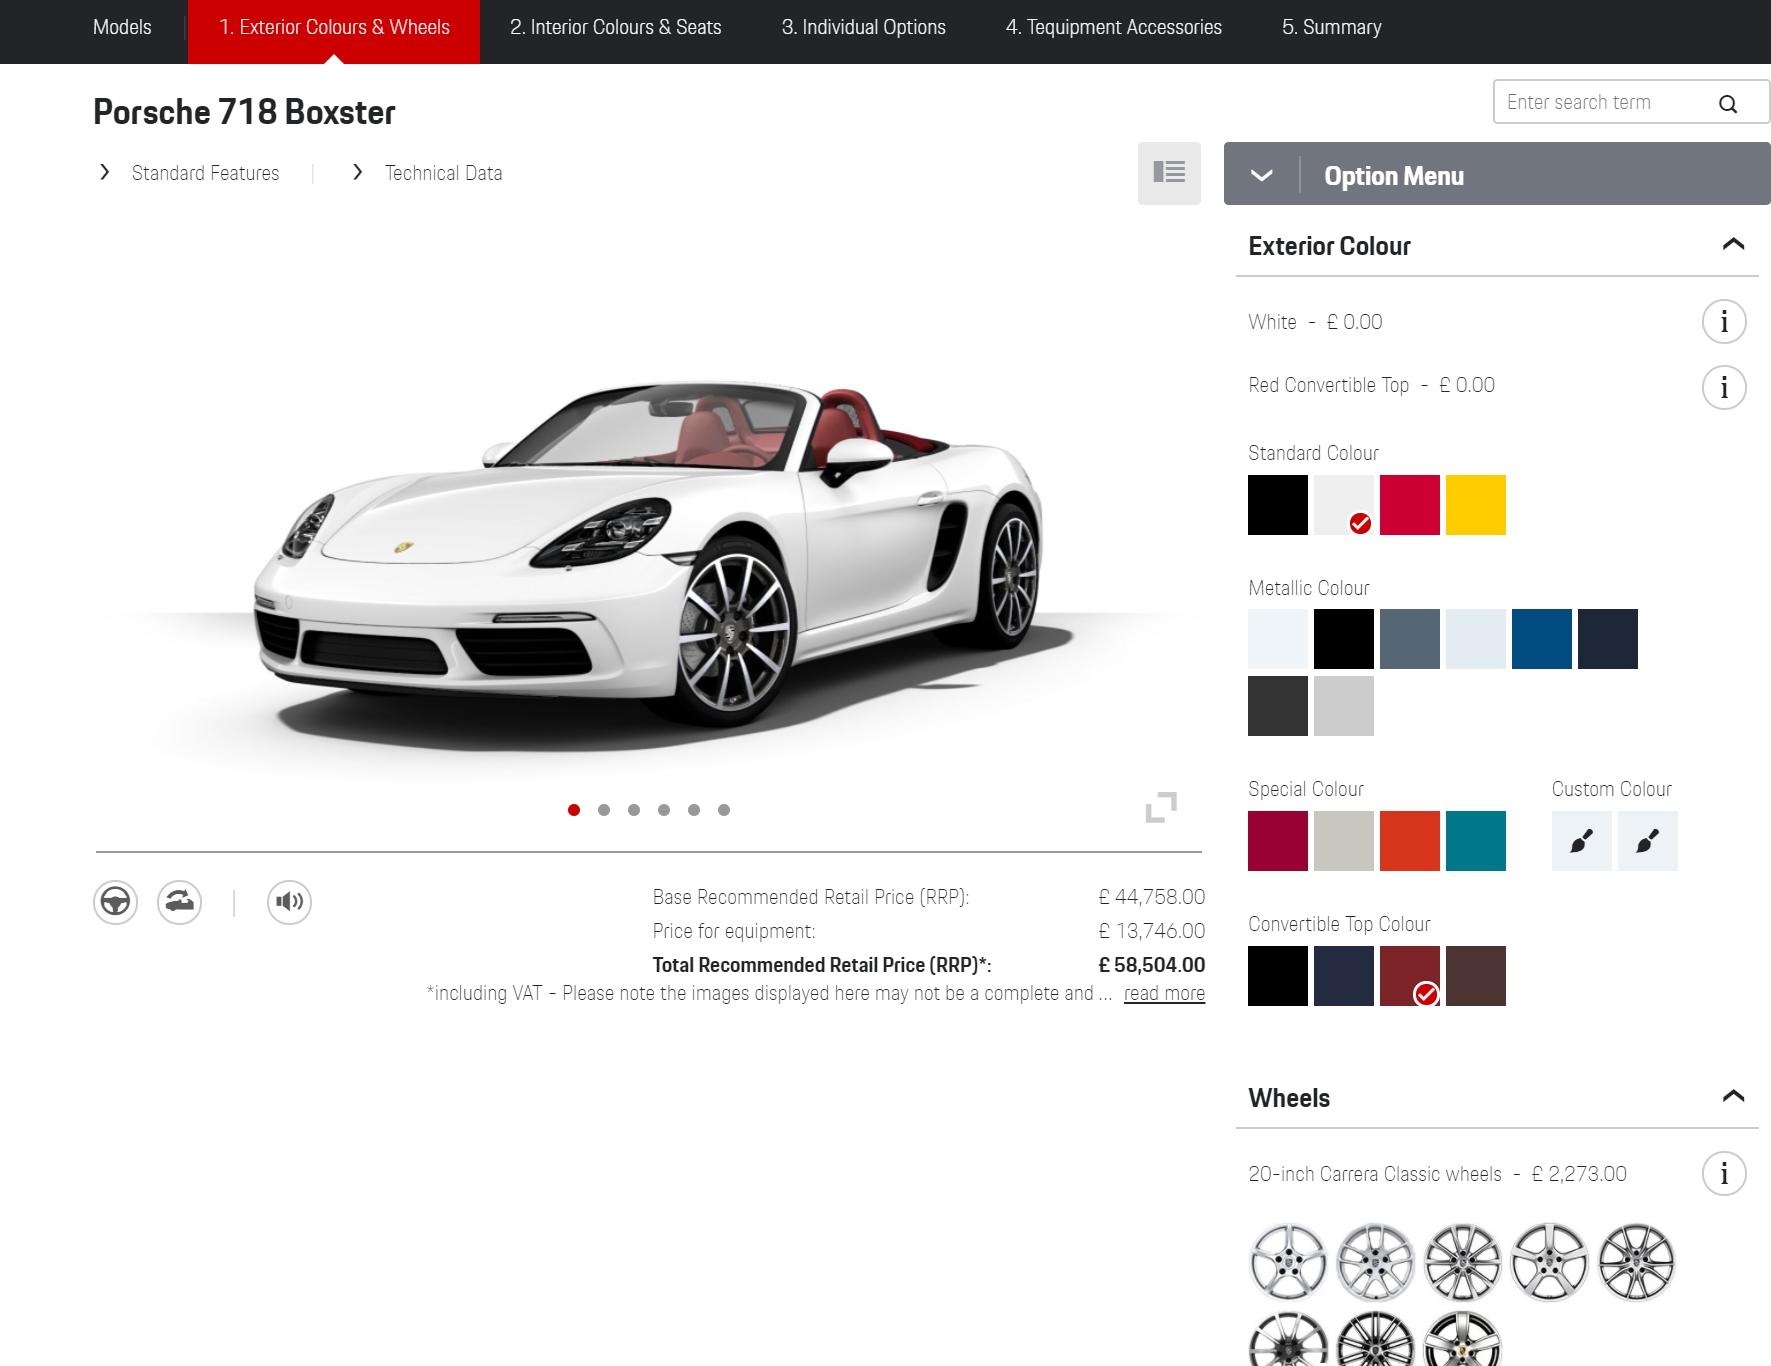Select light silver metallic swatch in second row

point(1344,706)
